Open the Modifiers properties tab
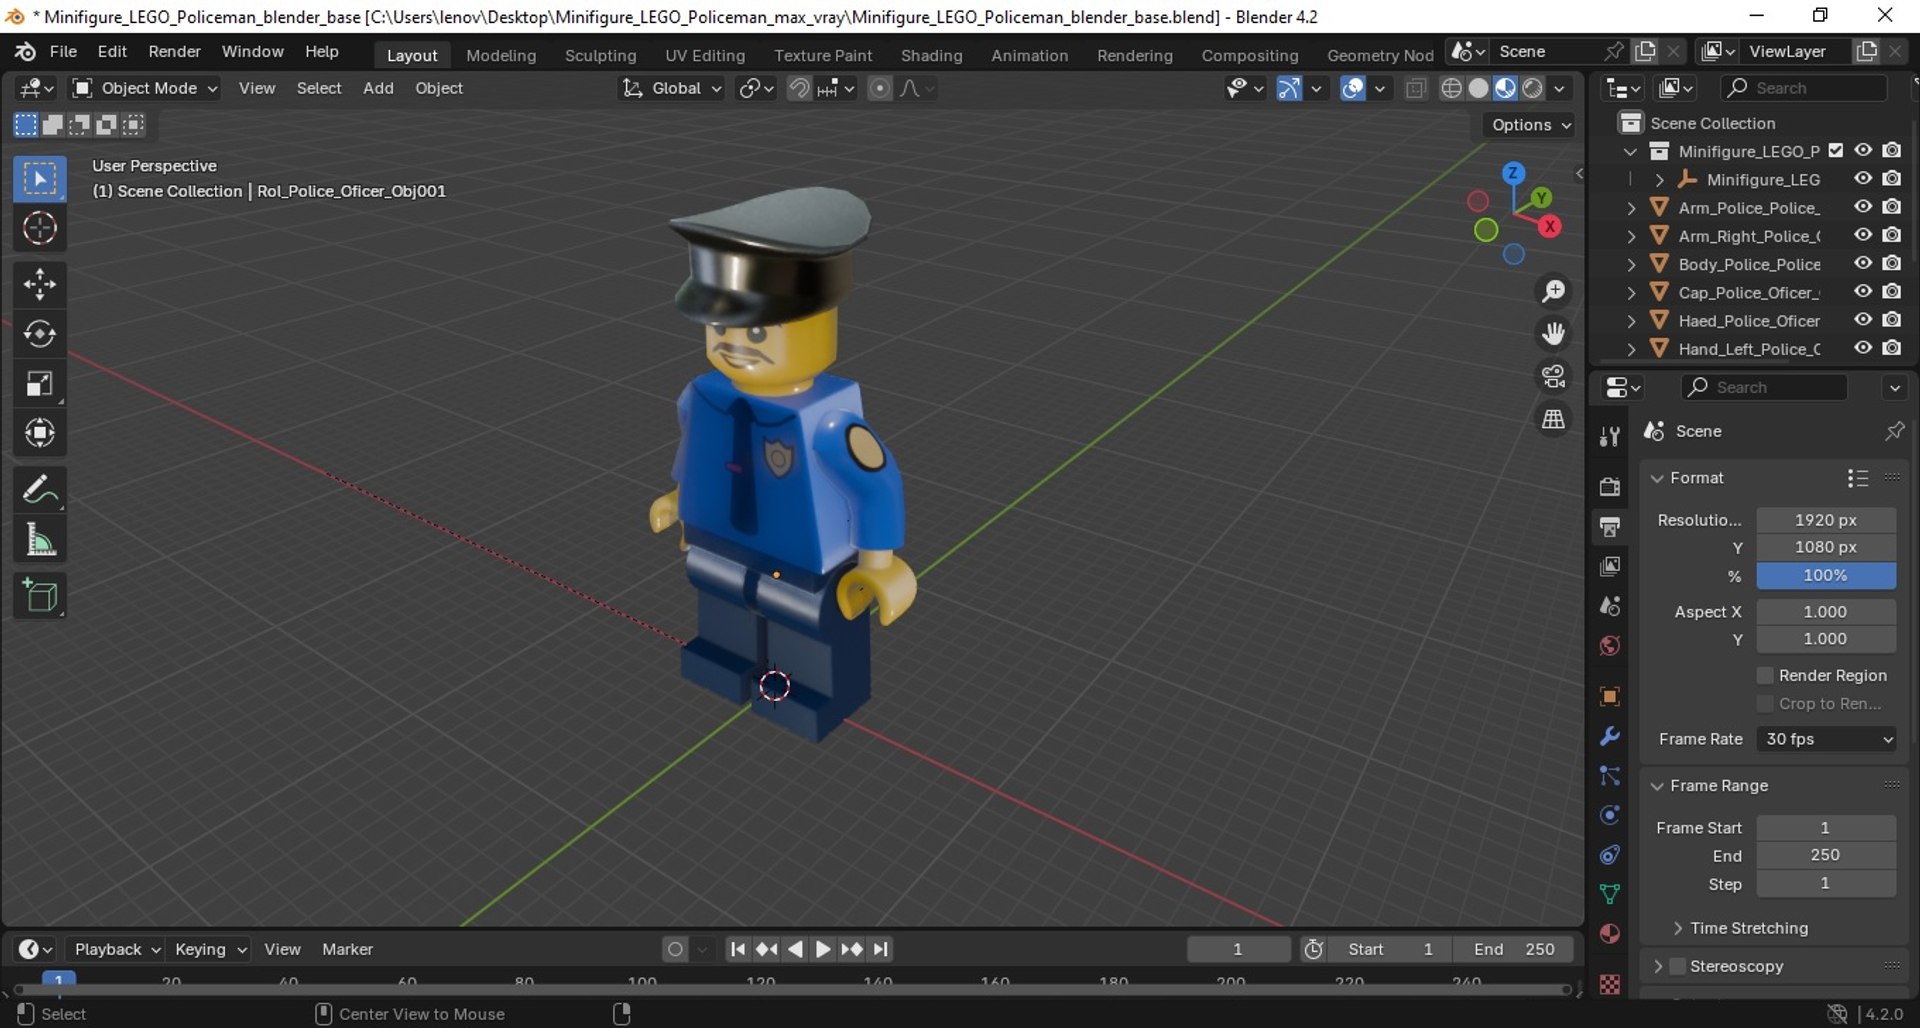Screen dimensions: 1920x1028 [1610, 736]
